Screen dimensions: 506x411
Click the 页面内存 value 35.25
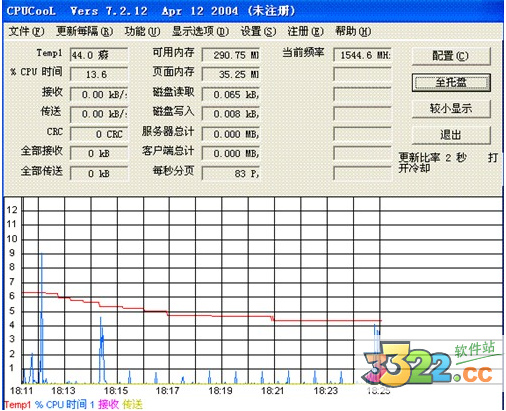[x=231, y=74]
